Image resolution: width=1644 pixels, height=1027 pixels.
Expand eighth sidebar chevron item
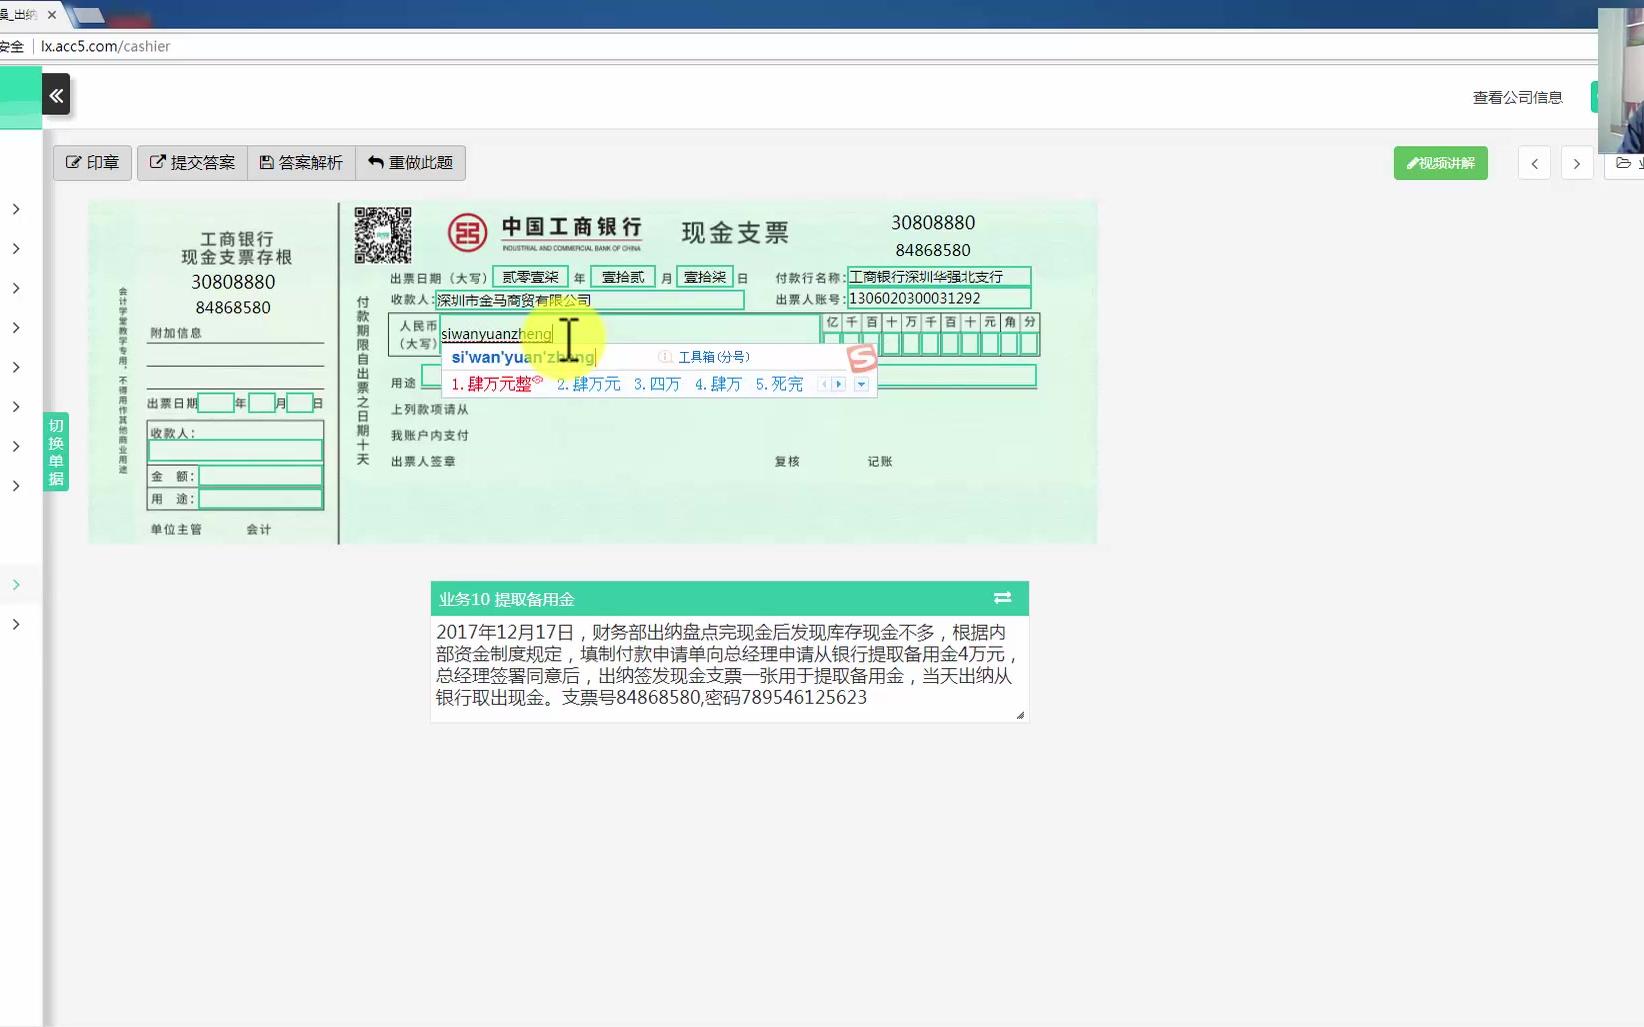(x=16, y=486)
